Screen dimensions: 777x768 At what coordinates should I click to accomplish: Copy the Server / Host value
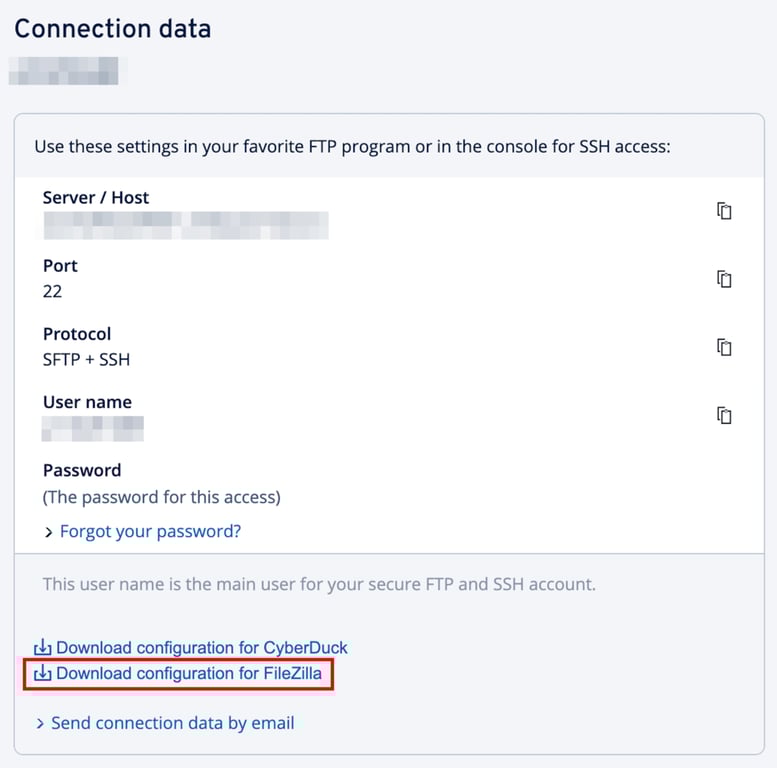pos(724,211)
